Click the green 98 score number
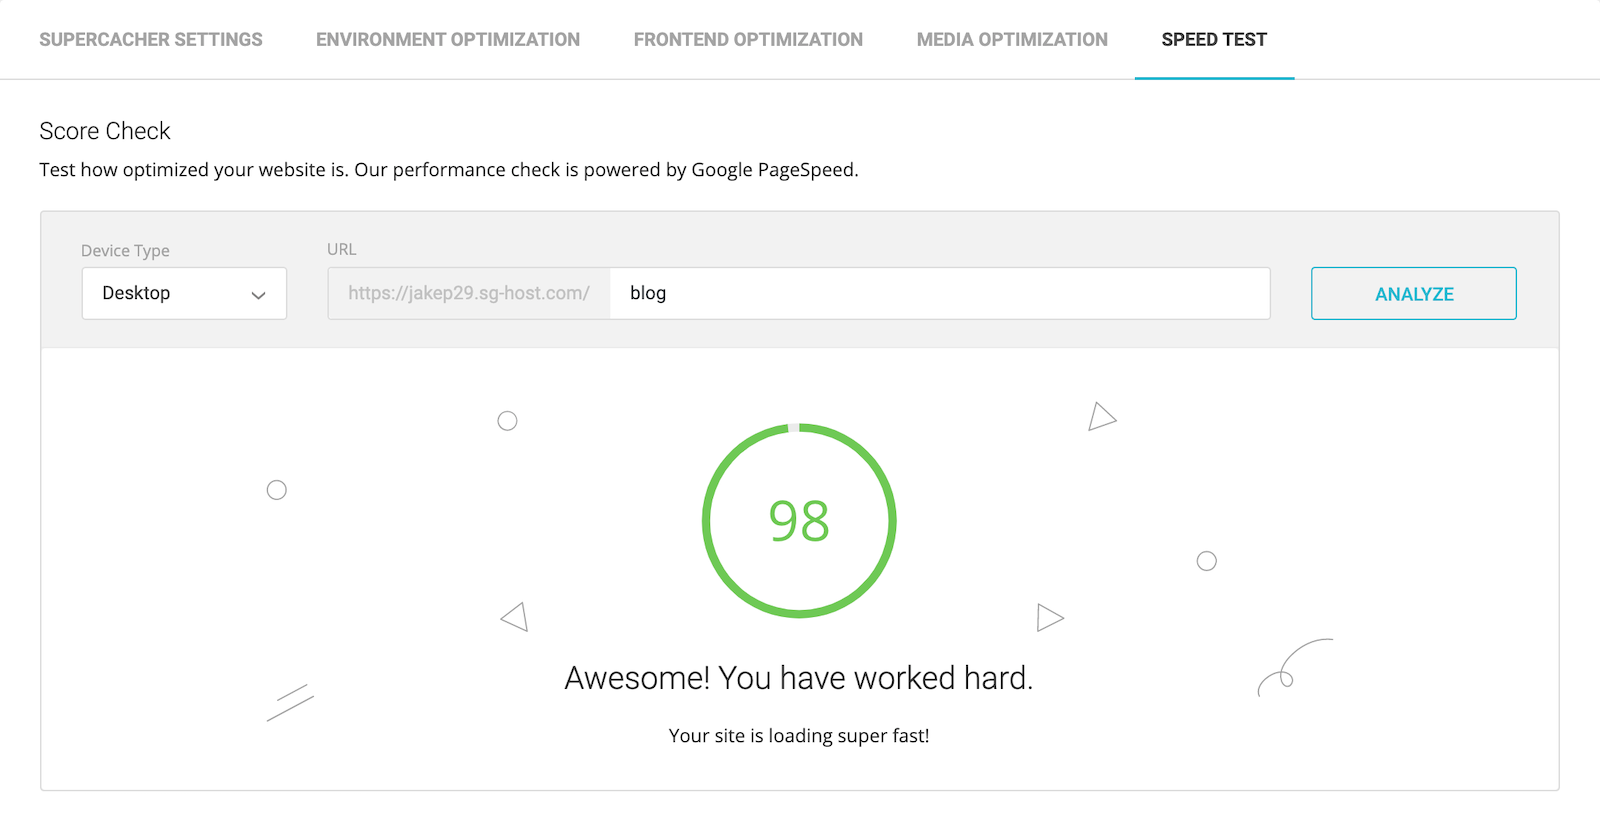 point(799,521)
